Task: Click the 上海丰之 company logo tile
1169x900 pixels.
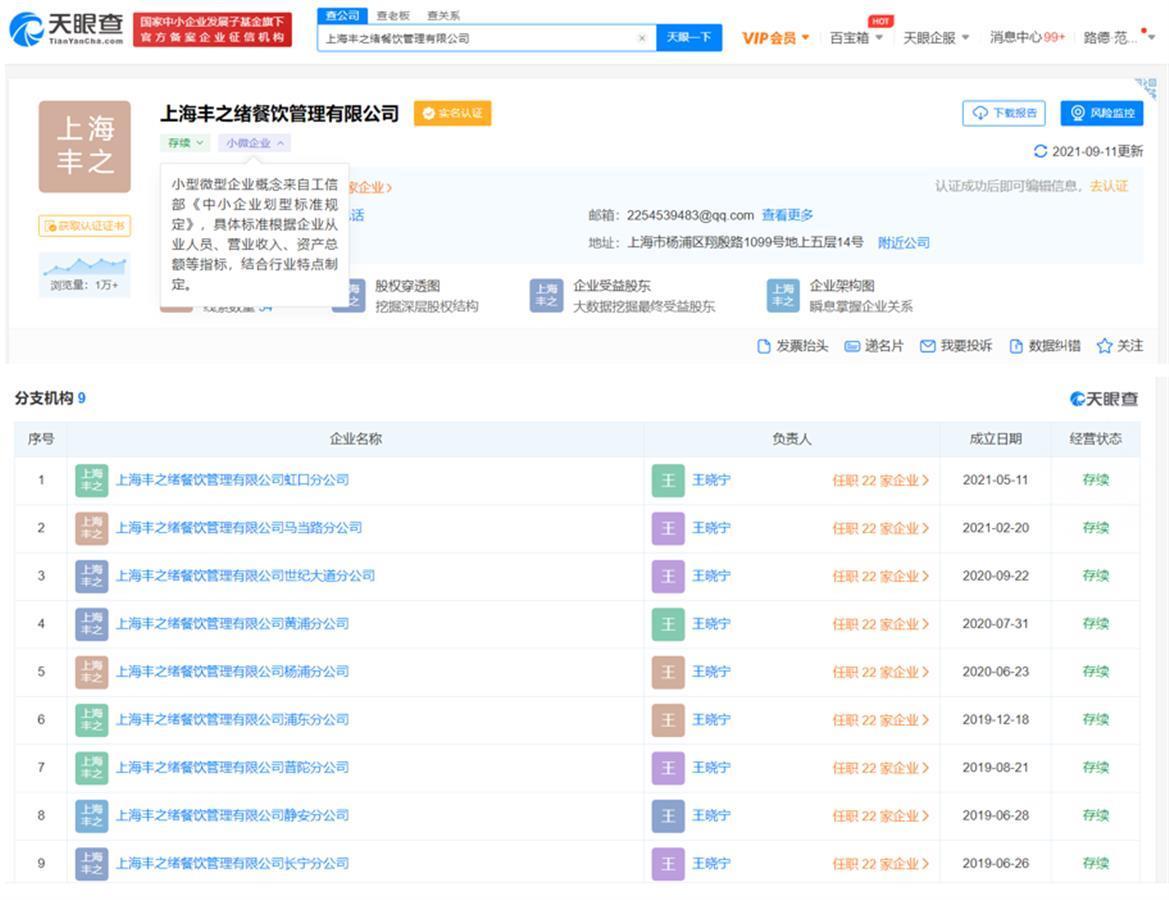Action: tap(85, 147)
